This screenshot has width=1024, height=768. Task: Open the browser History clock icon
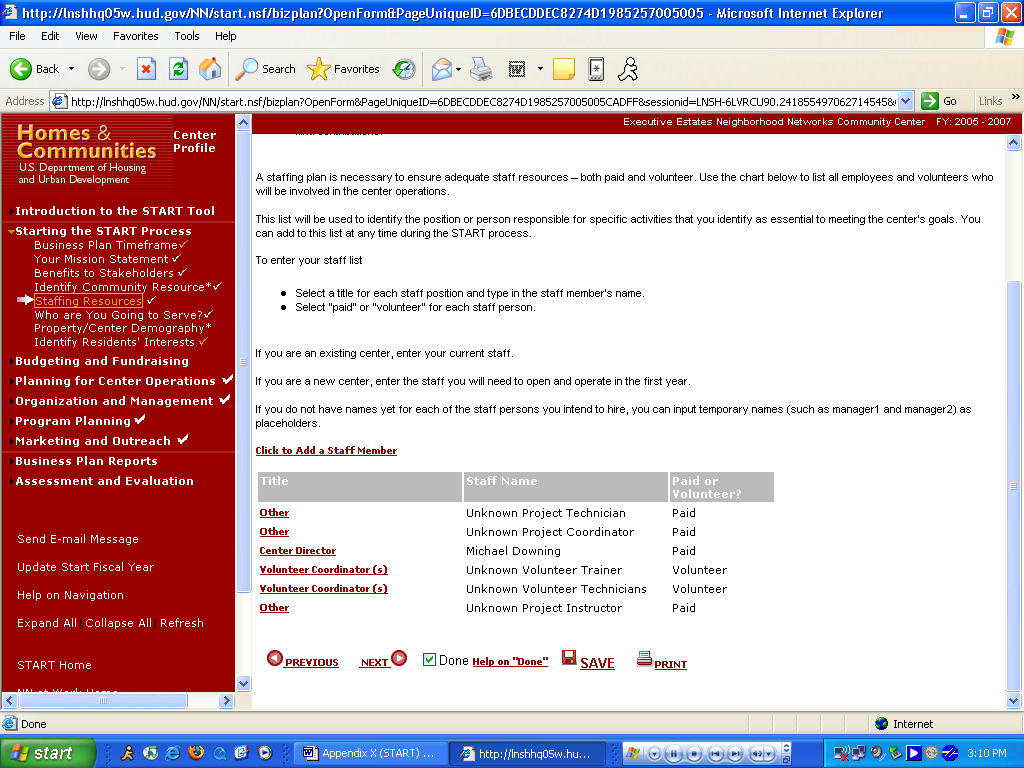pos(404,69)
